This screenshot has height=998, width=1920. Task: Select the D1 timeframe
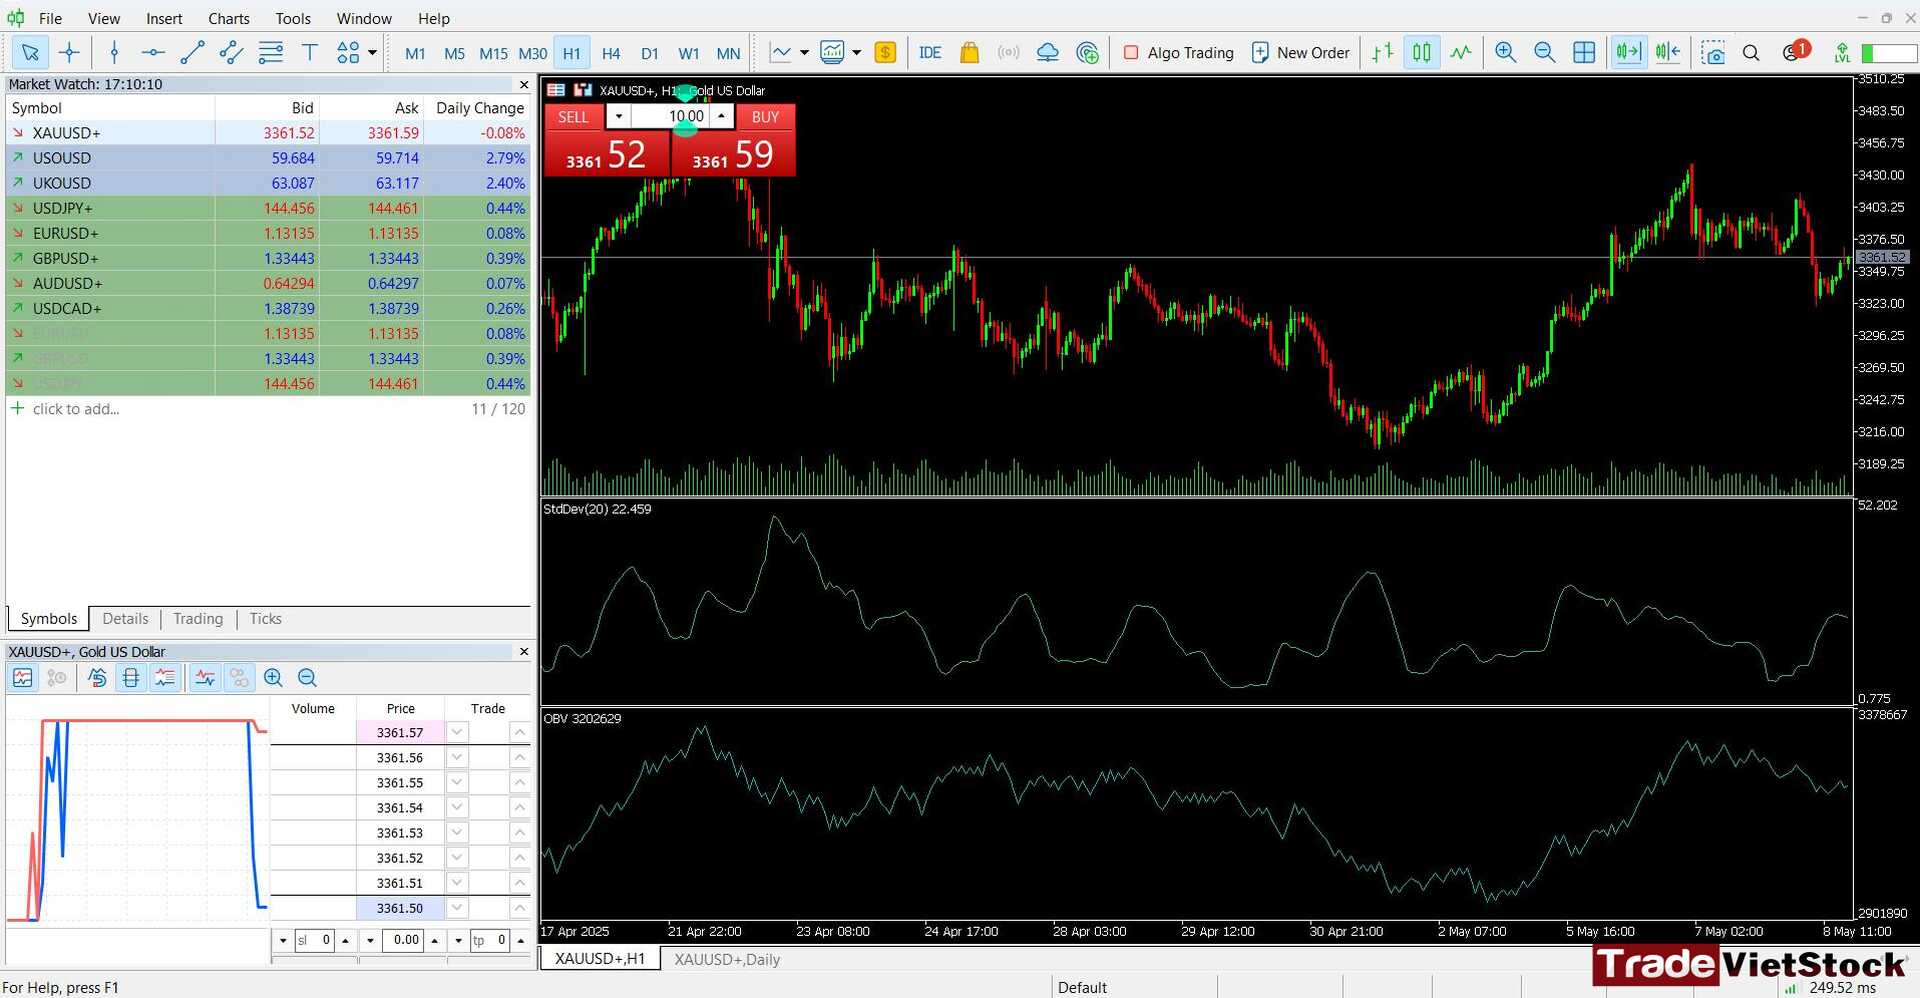(x=650, y=53)
